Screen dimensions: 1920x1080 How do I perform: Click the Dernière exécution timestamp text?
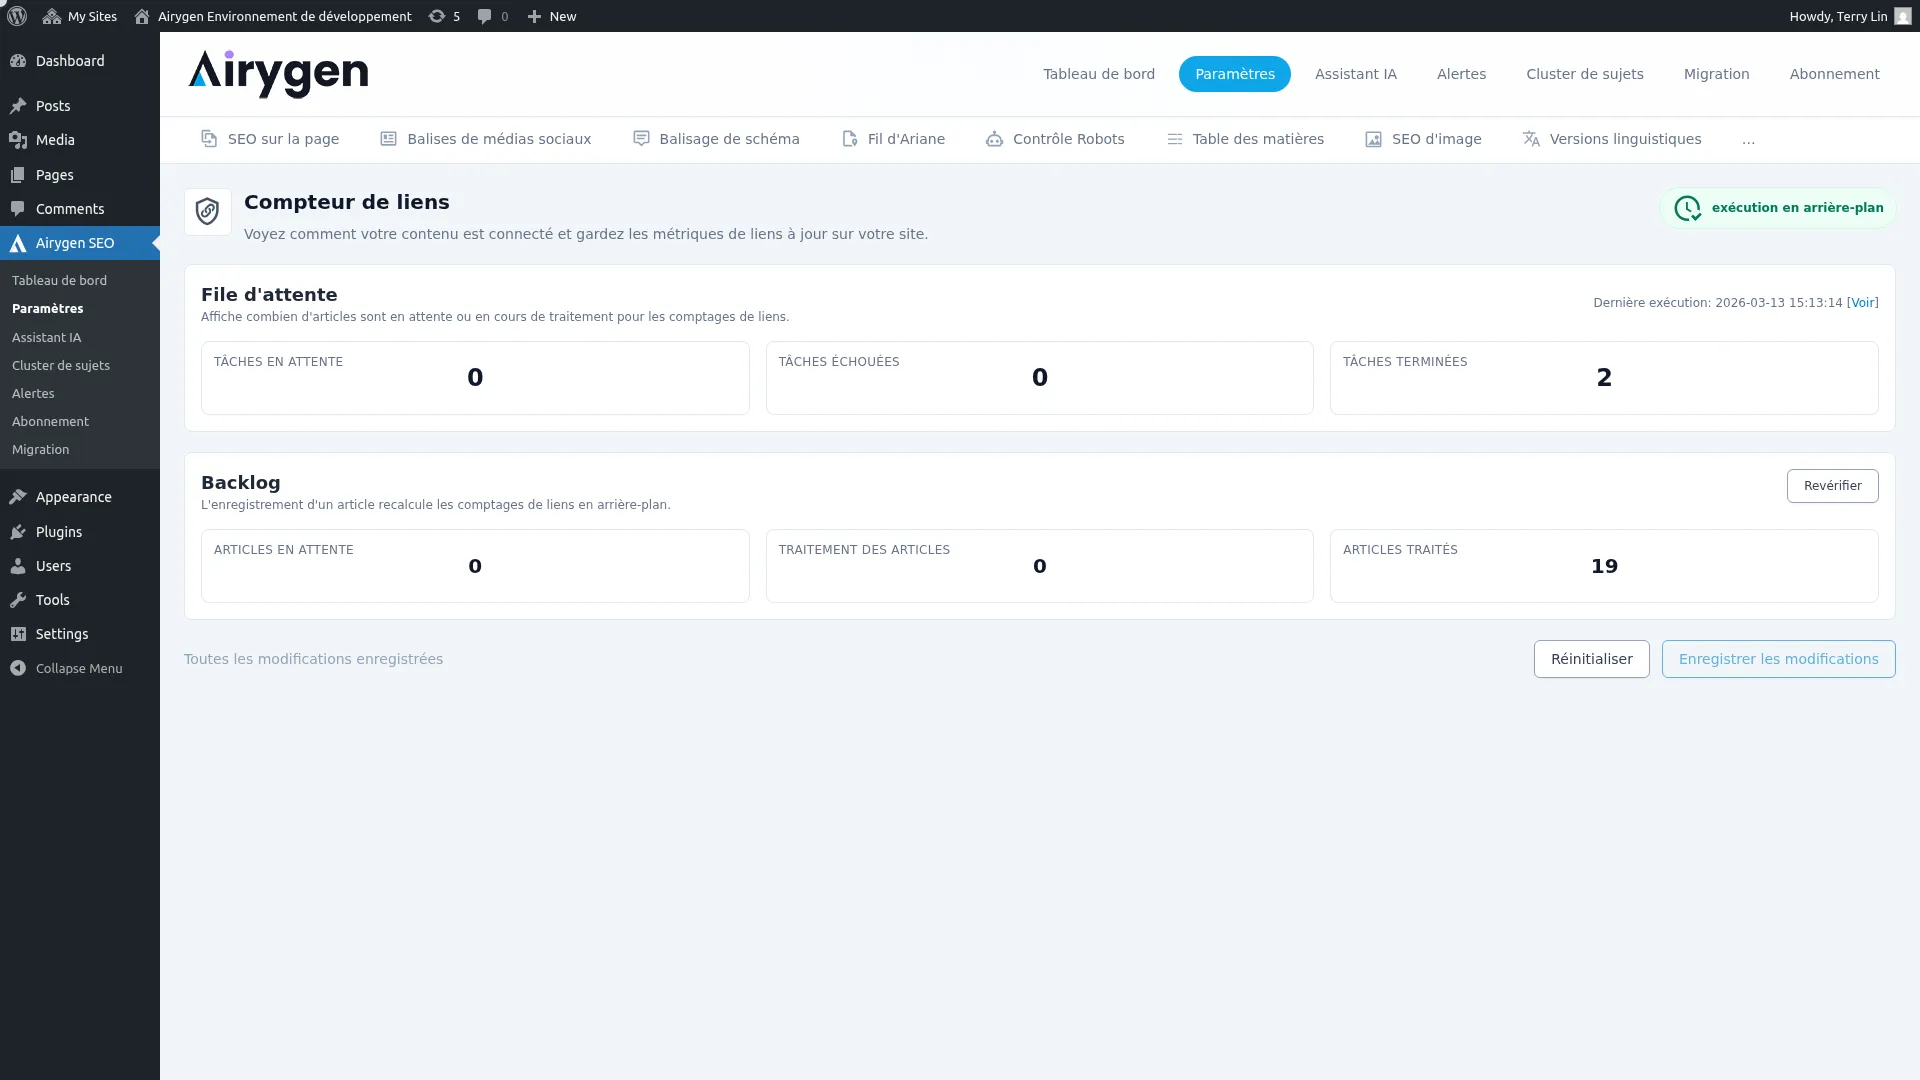pyautogui.click(x=1717, y=303)
